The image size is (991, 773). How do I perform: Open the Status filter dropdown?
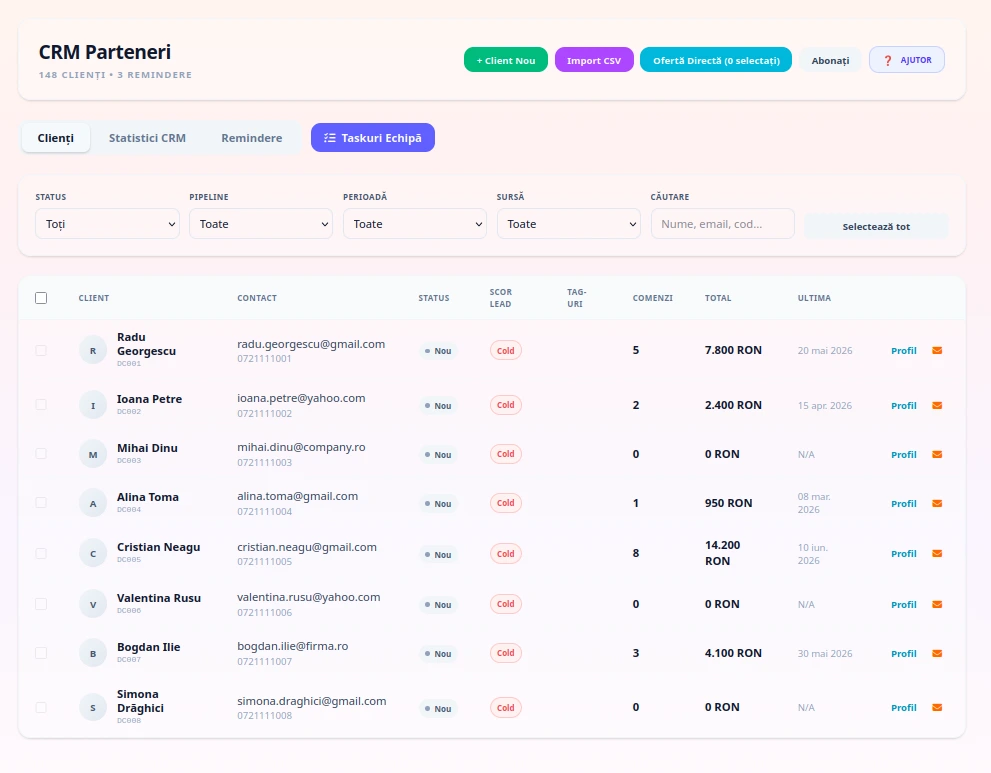tap(107, 224)
